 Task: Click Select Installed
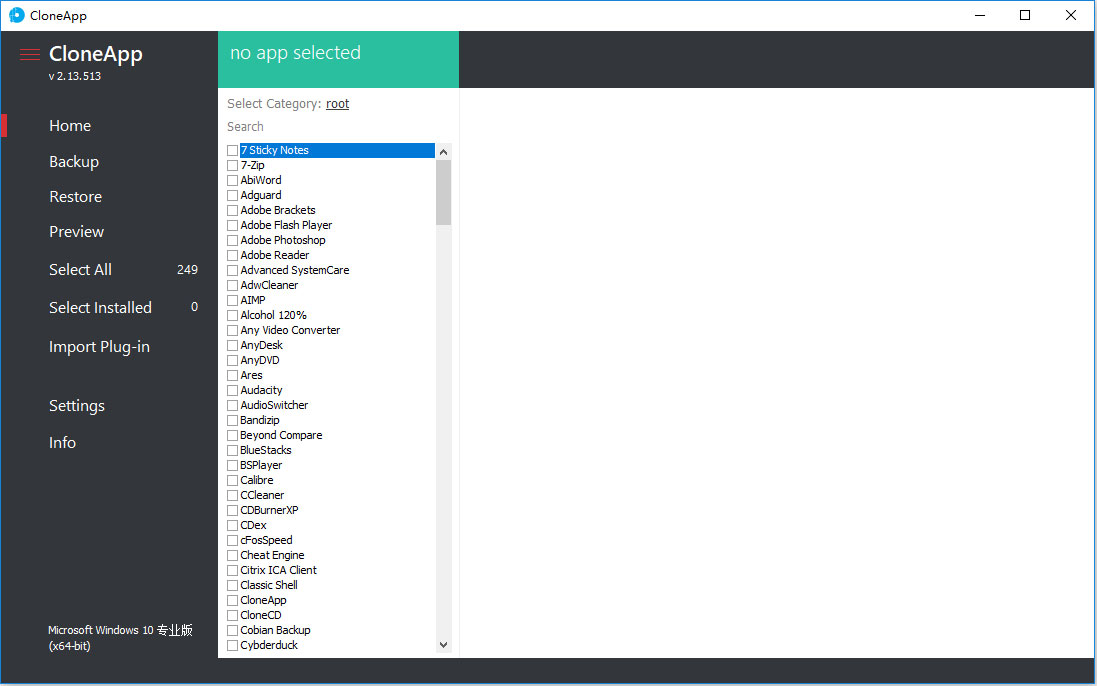[100, 307]
